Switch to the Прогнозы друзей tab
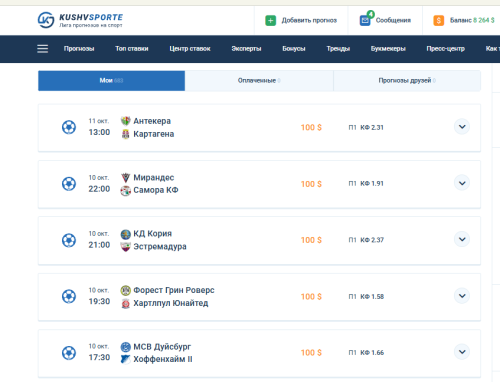Viewport: 500px width, 382px height. 407,81
